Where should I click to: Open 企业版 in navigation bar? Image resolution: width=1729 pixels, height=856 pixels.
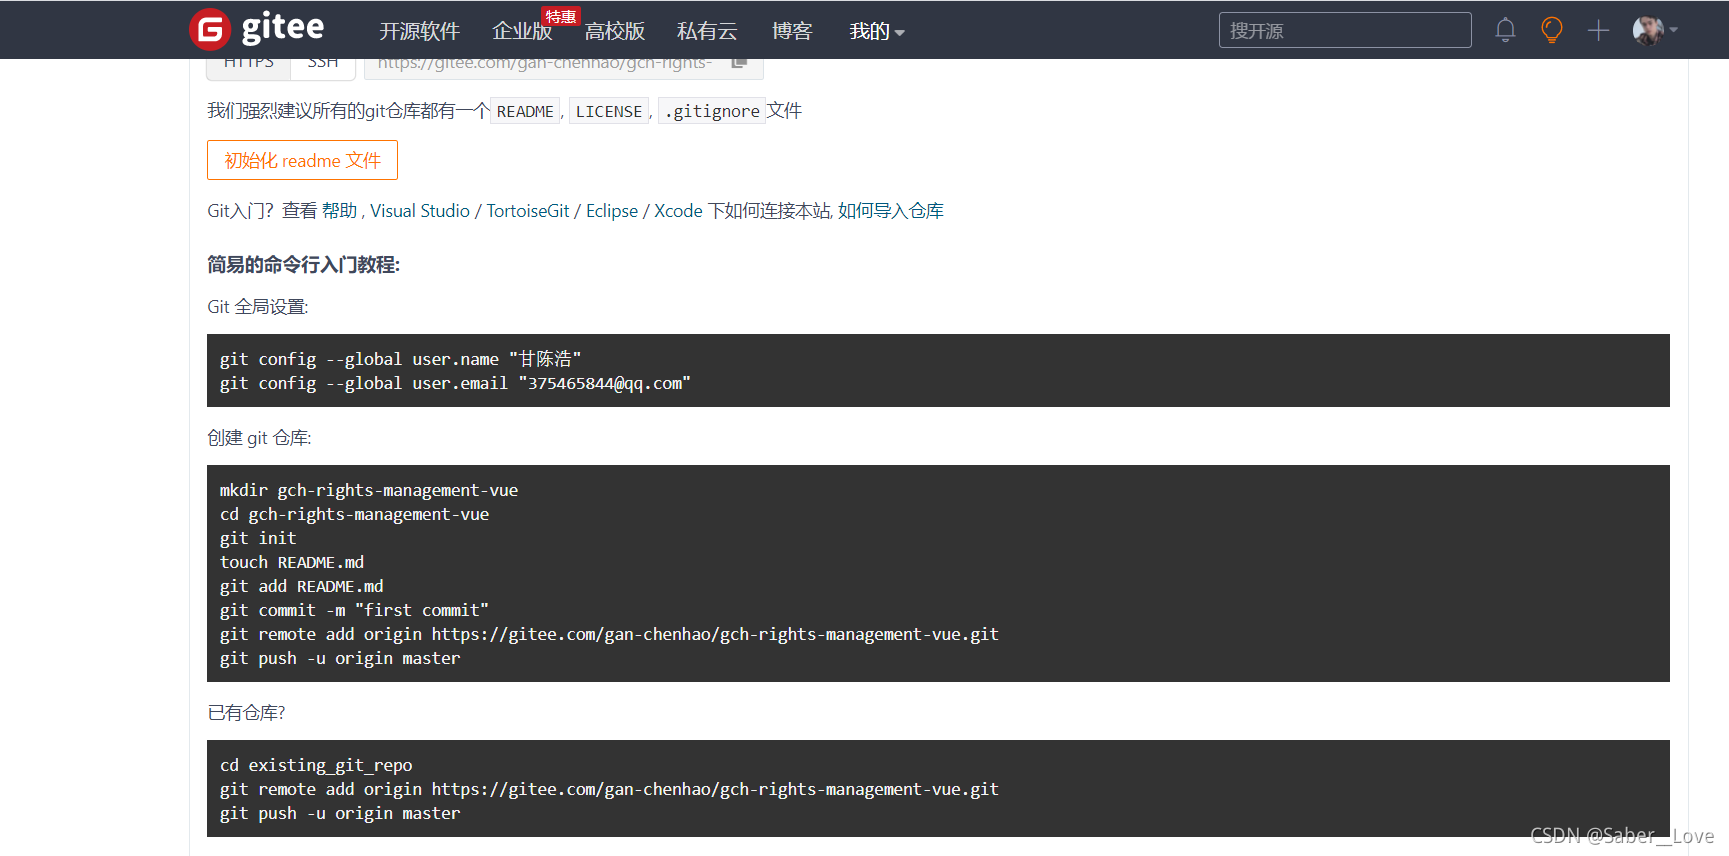[x=522, y=31]
